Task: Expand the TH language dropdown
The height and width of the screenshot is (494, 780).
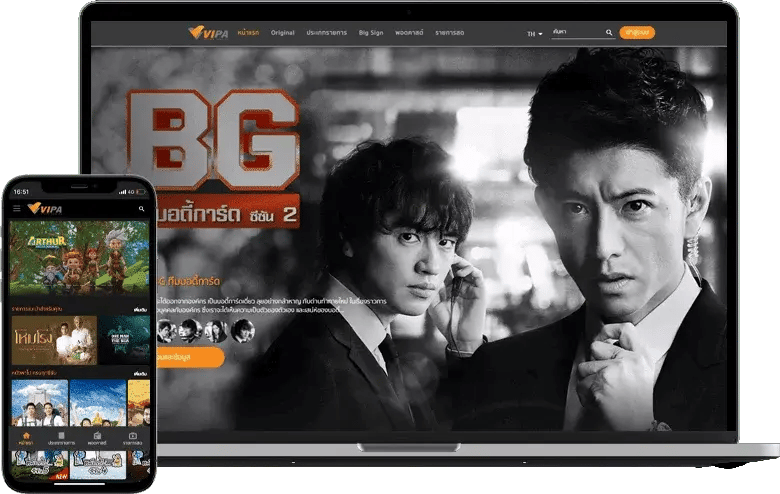Action: [535, 34]
